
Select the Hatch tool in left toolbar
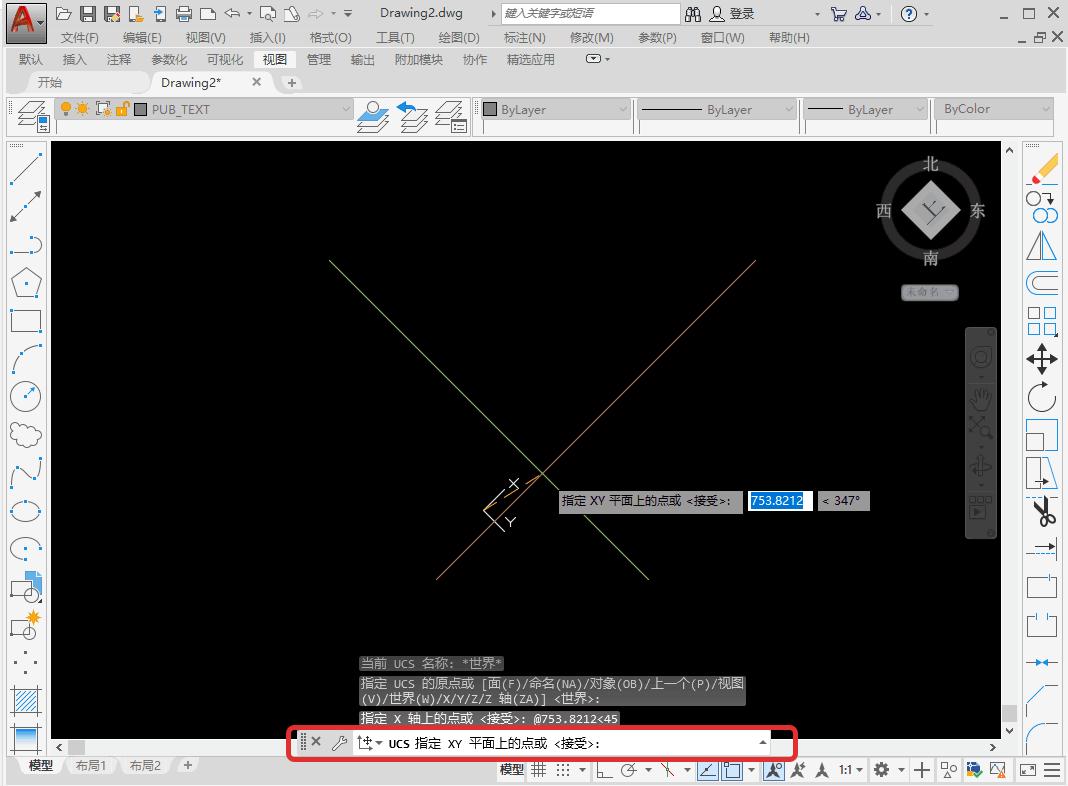(26, 700)
